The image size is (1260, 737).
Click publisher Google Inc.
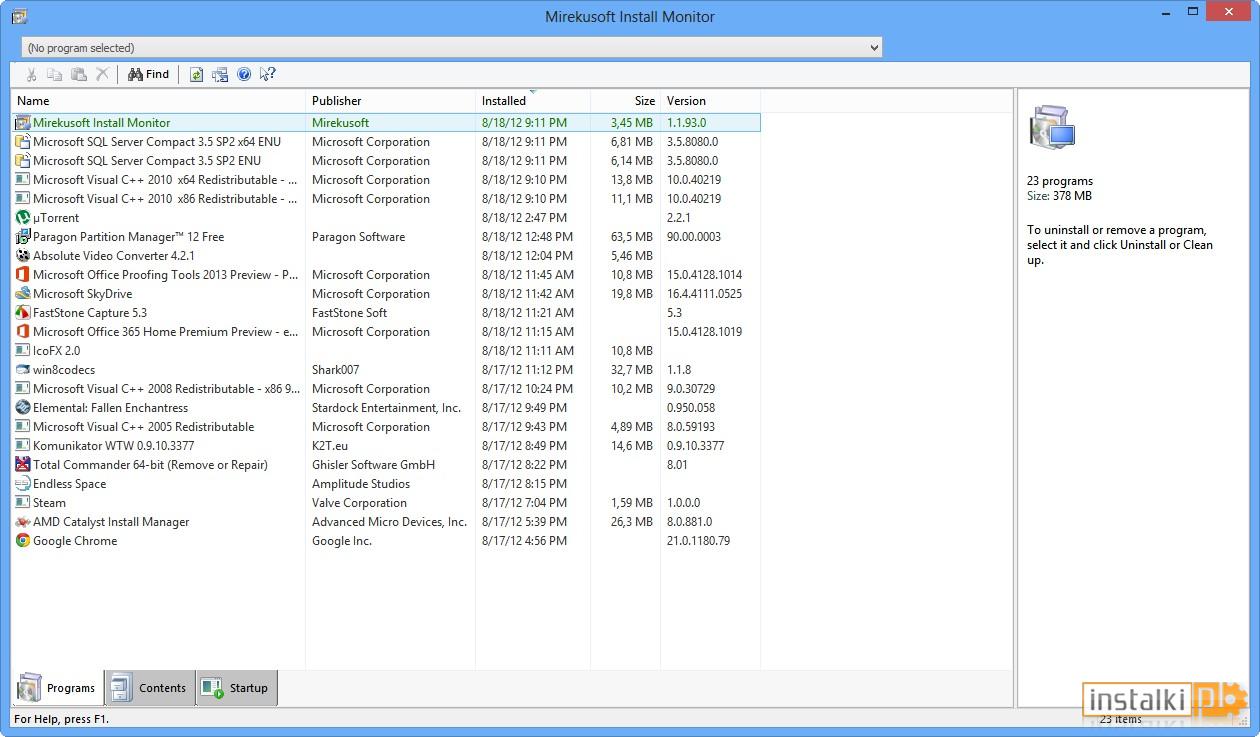pos(342,541)
